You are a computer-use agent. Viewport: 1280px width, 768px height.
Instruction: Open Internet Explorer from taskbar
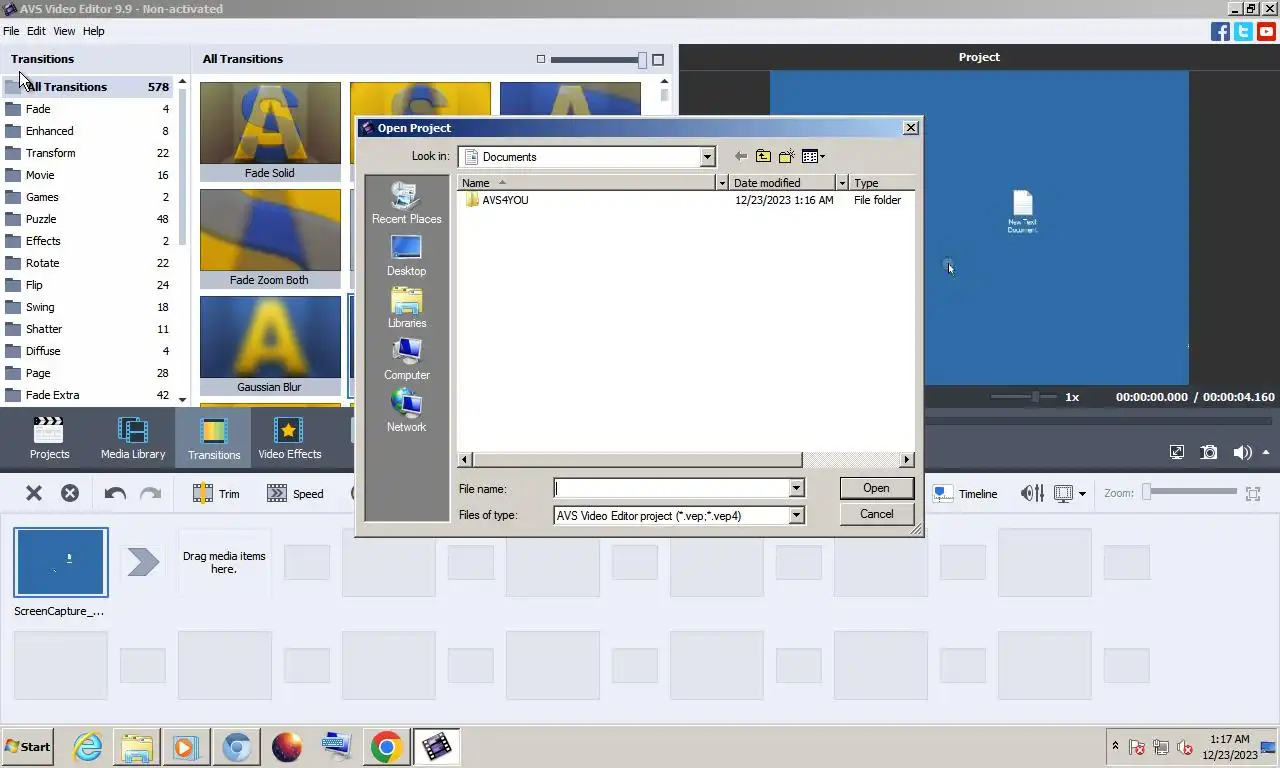87,747
